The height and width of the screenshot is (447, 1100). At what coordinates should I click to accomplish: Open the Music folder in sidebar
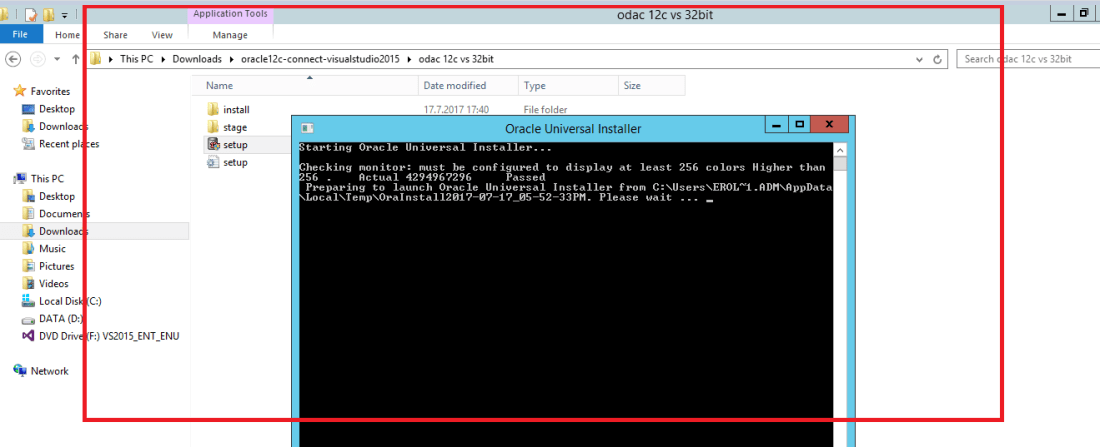point(53,248)
